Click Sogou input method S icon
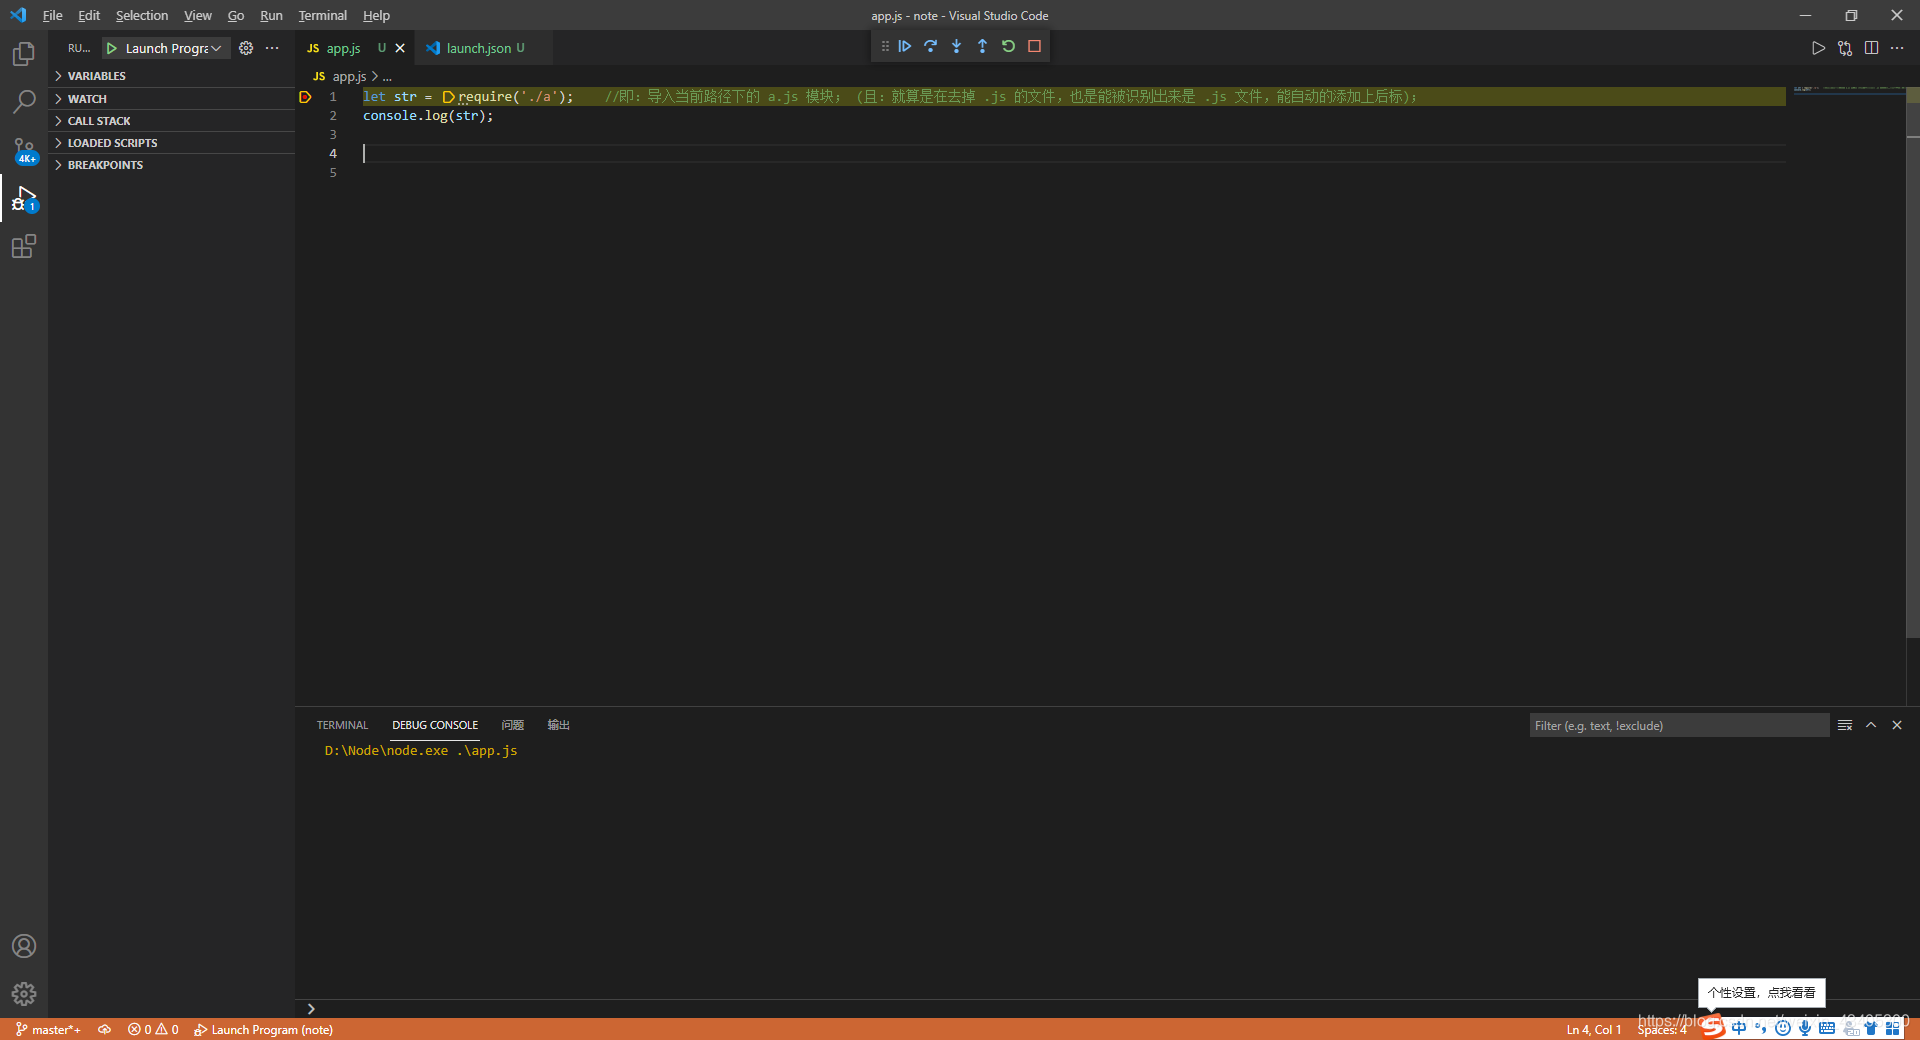Viewport: 1920px width, 1040px height. pos(1713,1027)
